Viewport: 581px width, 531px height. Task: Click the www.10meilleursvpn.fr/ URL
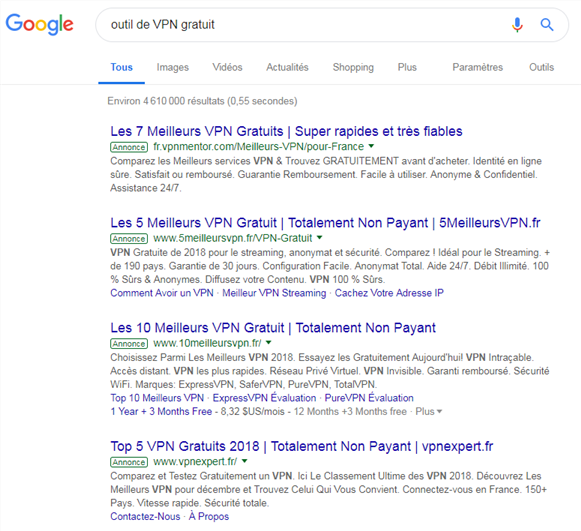(208, 343)
